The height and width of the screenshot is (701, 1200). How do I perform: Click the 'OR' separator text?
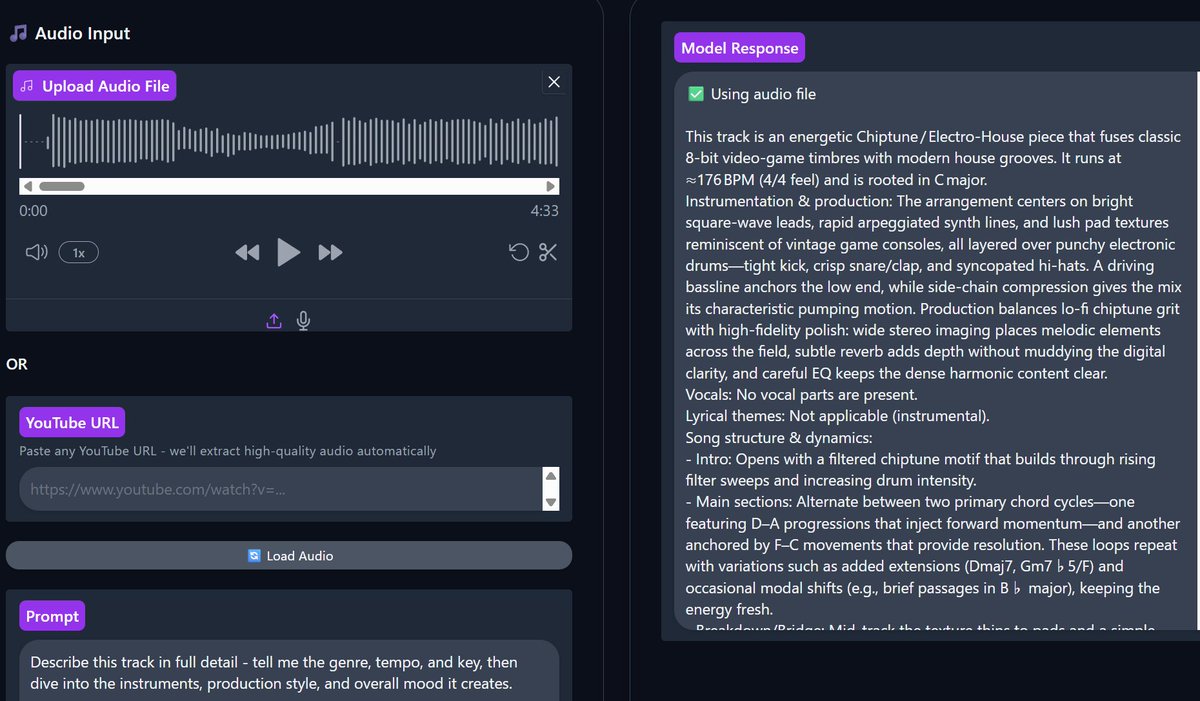coord(17,364)
